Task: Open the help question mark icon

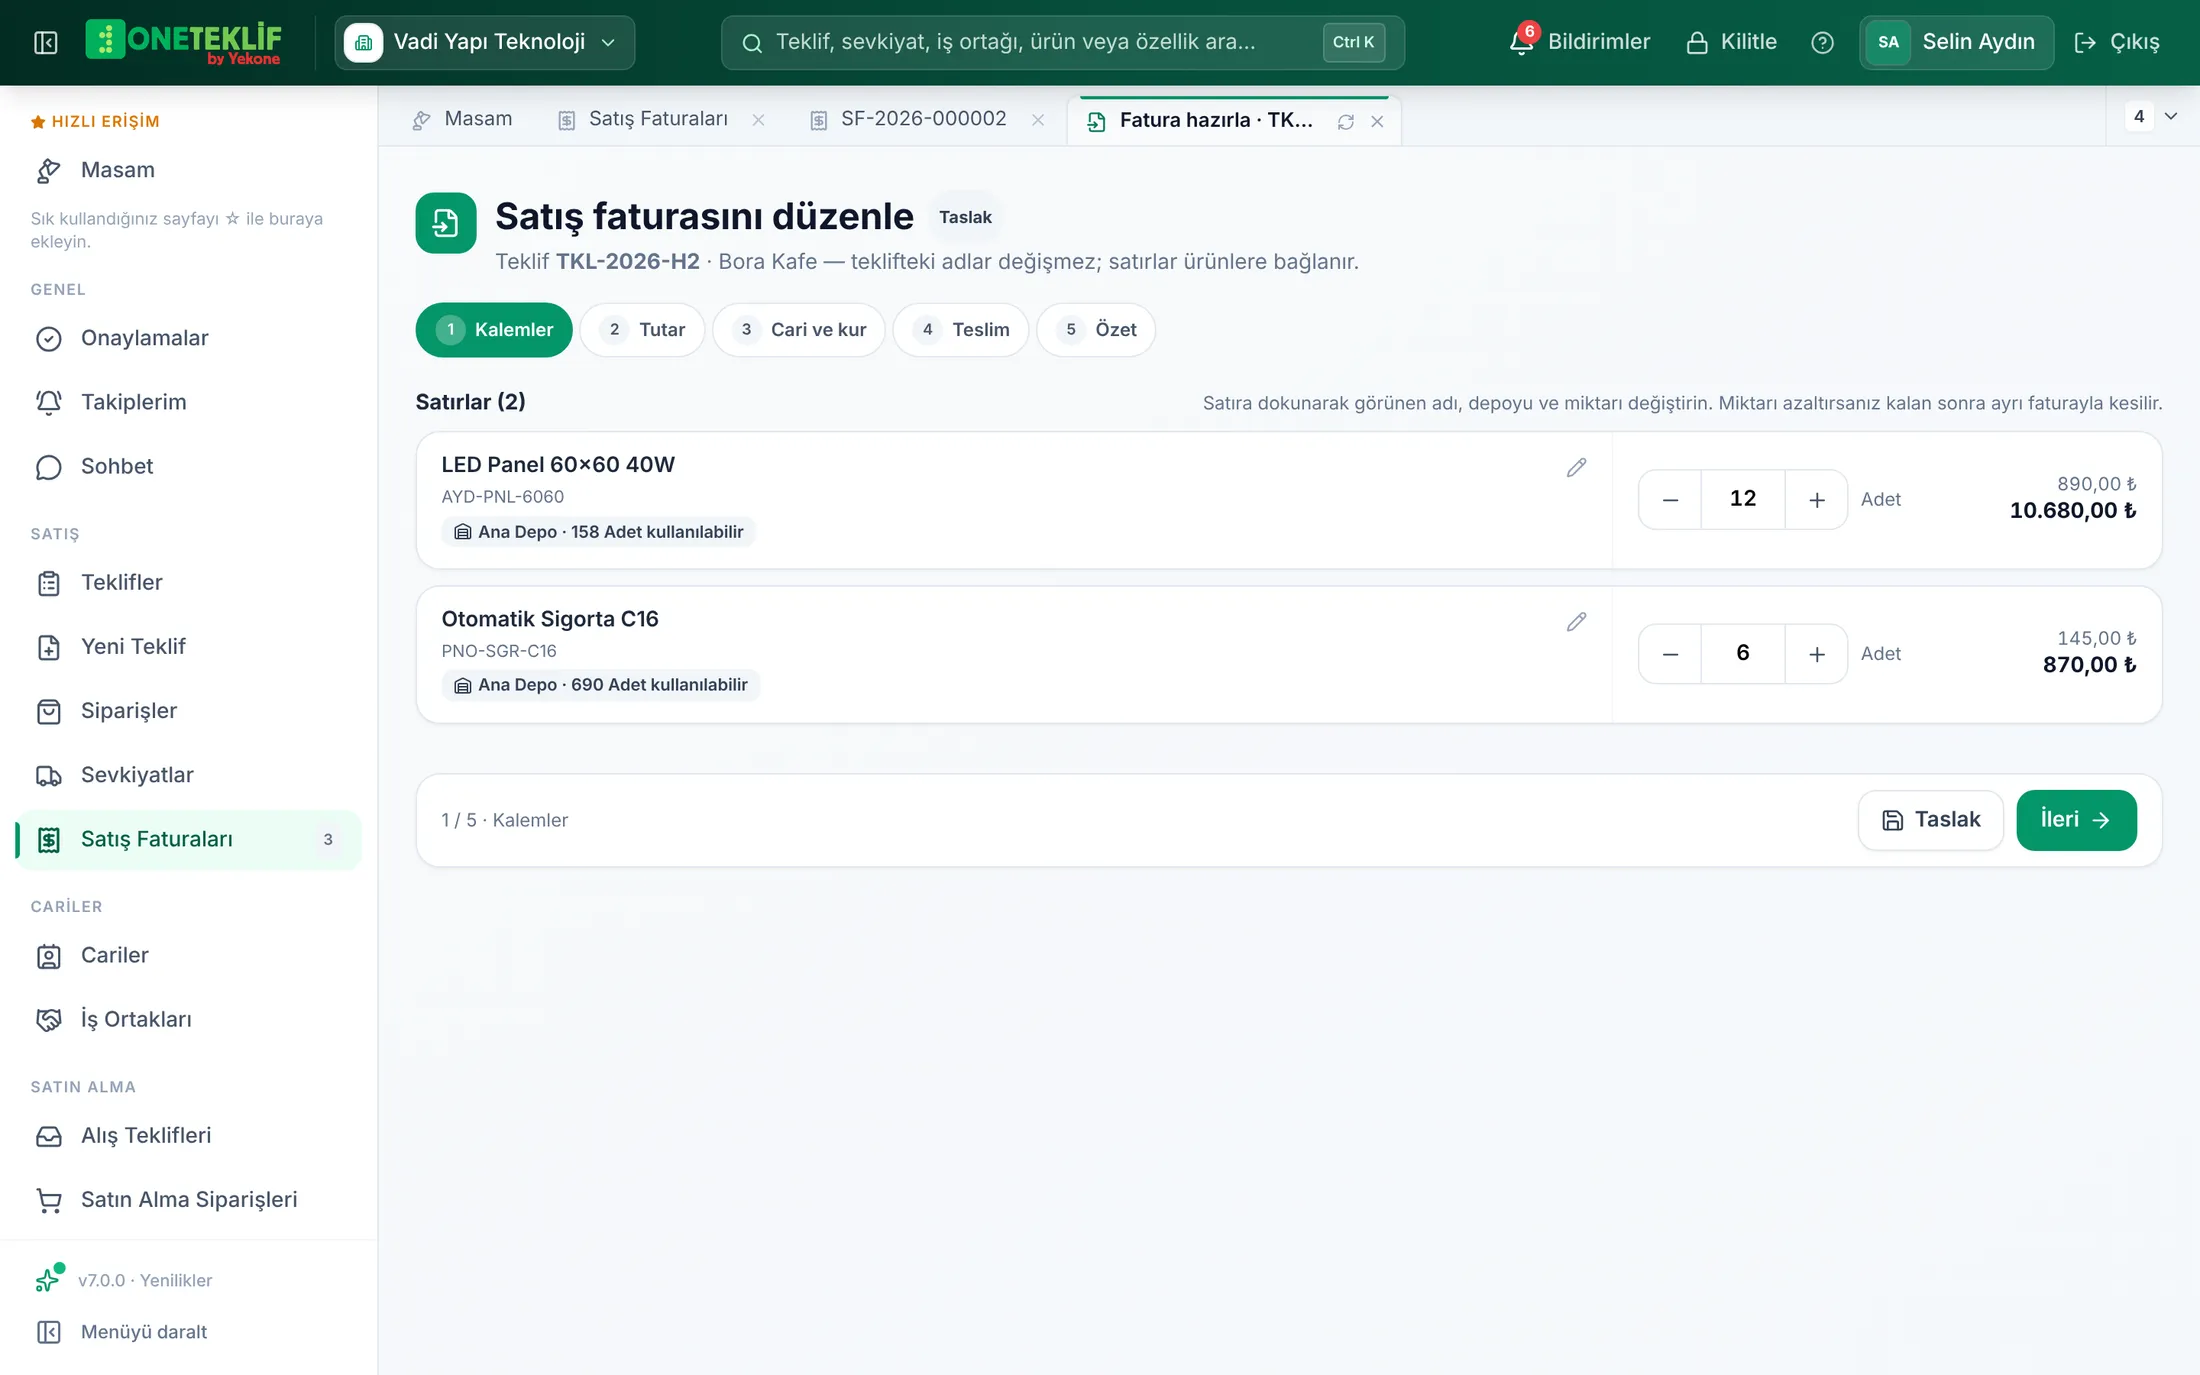Action: [x=1822, y=42]
